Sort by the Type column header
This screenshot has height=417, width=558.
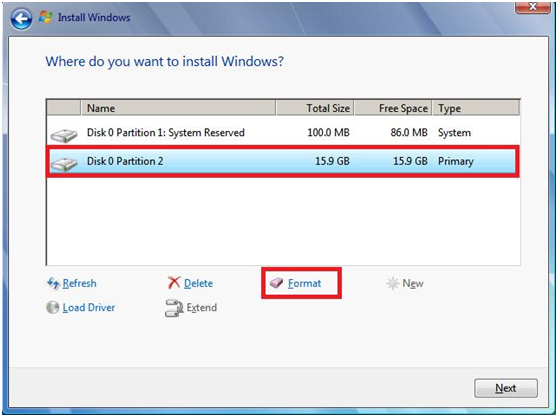pyautogui.click(x=476, y=108)
